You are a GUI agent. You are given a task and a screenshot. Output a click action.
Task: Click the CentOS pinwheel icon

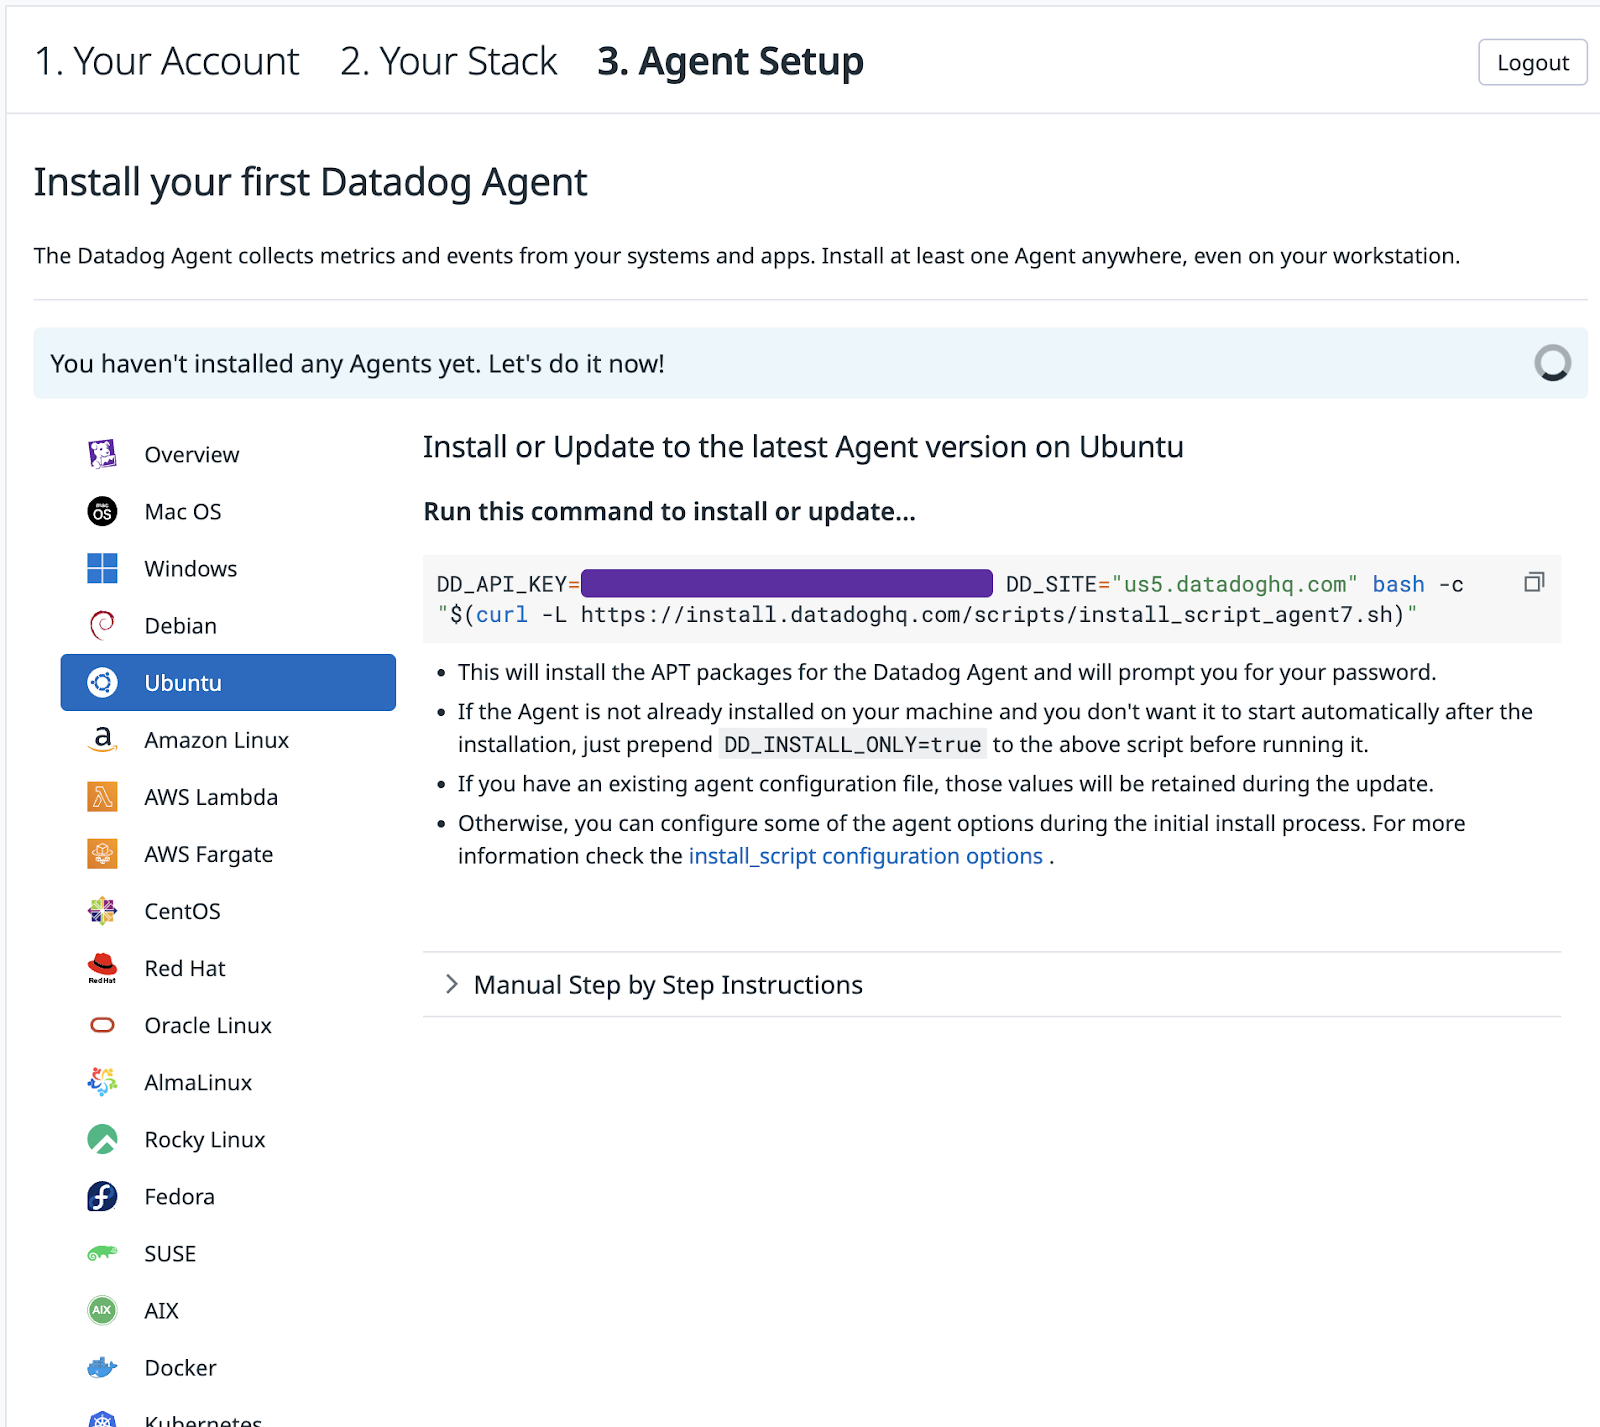coord(102,910)
